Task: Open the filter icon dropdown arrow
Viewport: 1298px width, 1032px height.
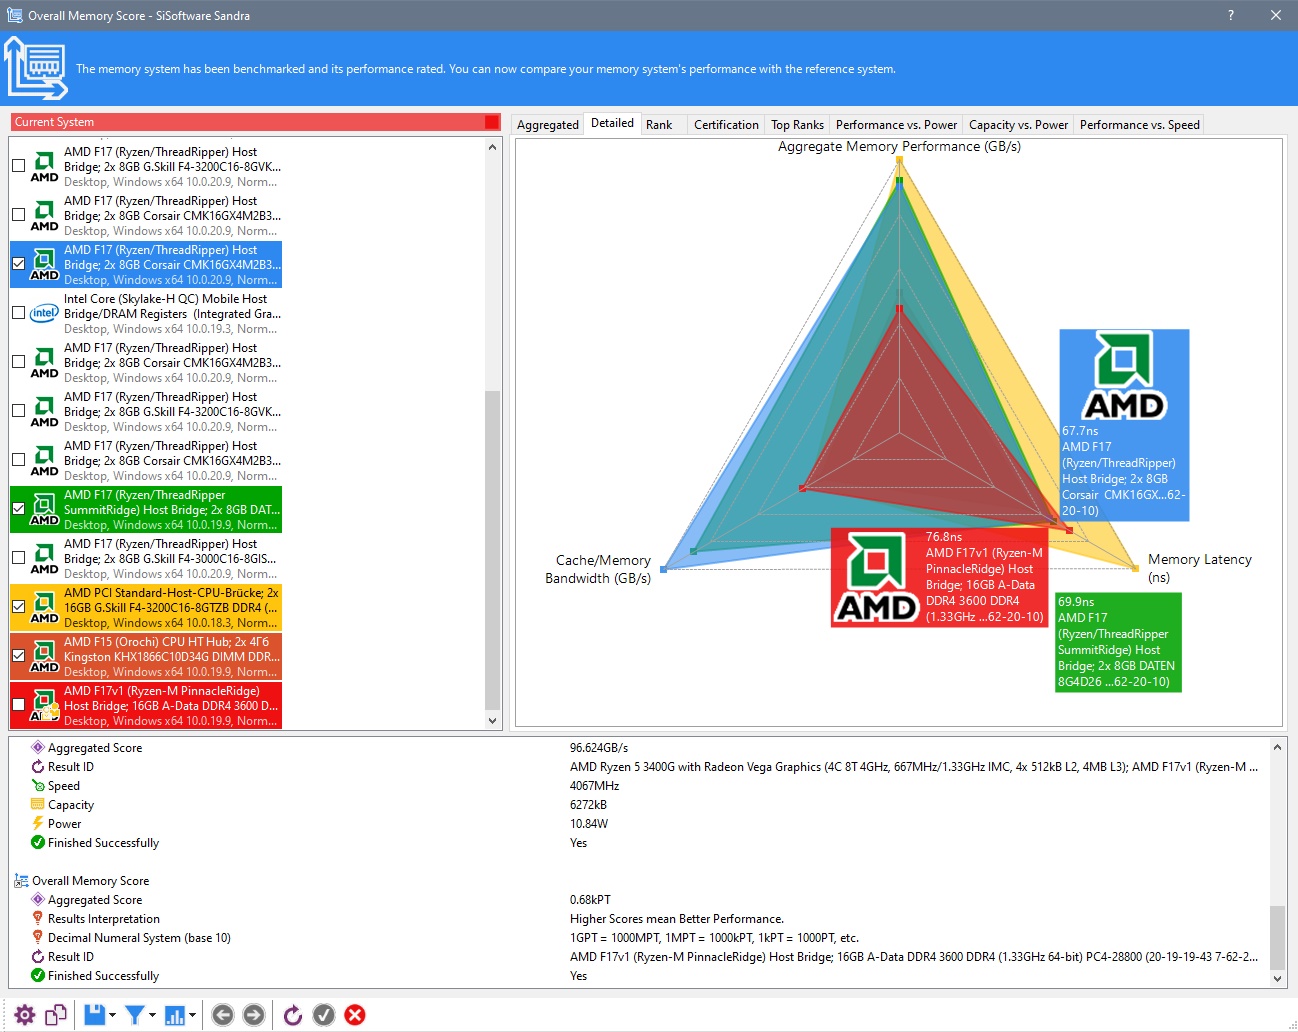Action: point(152,1015)
